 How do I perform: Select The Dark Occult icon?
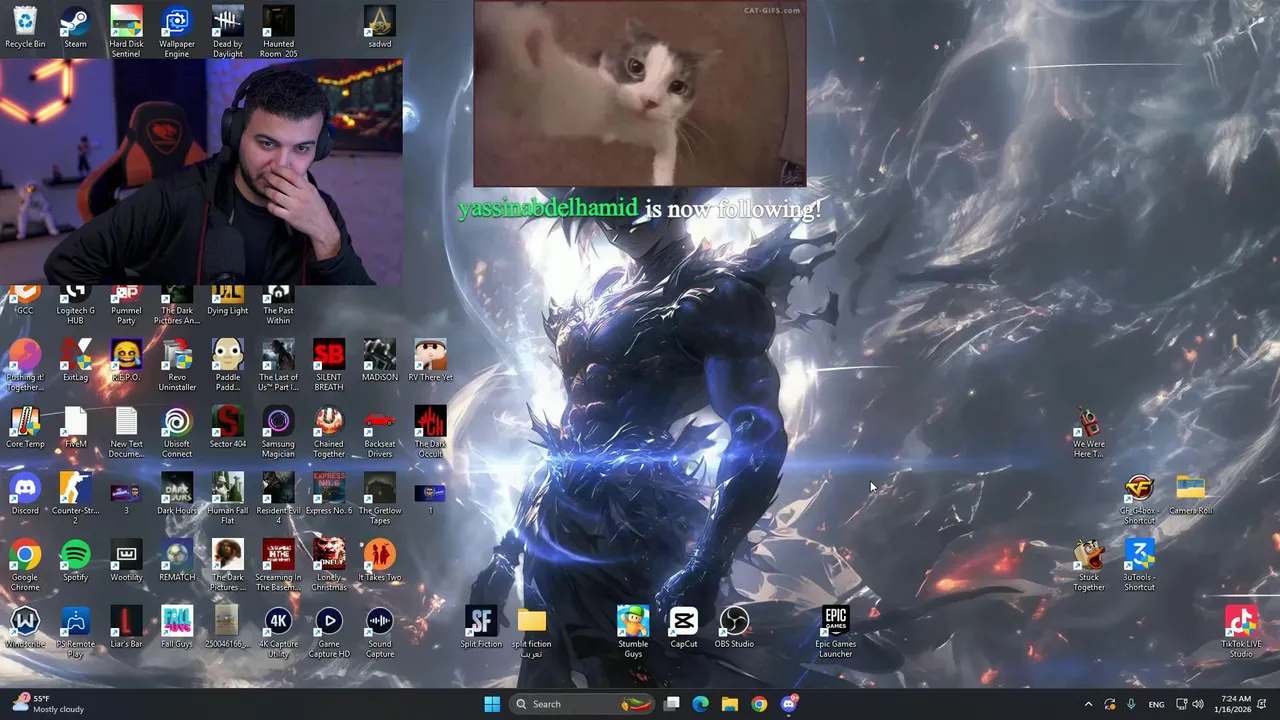[430, 432]
